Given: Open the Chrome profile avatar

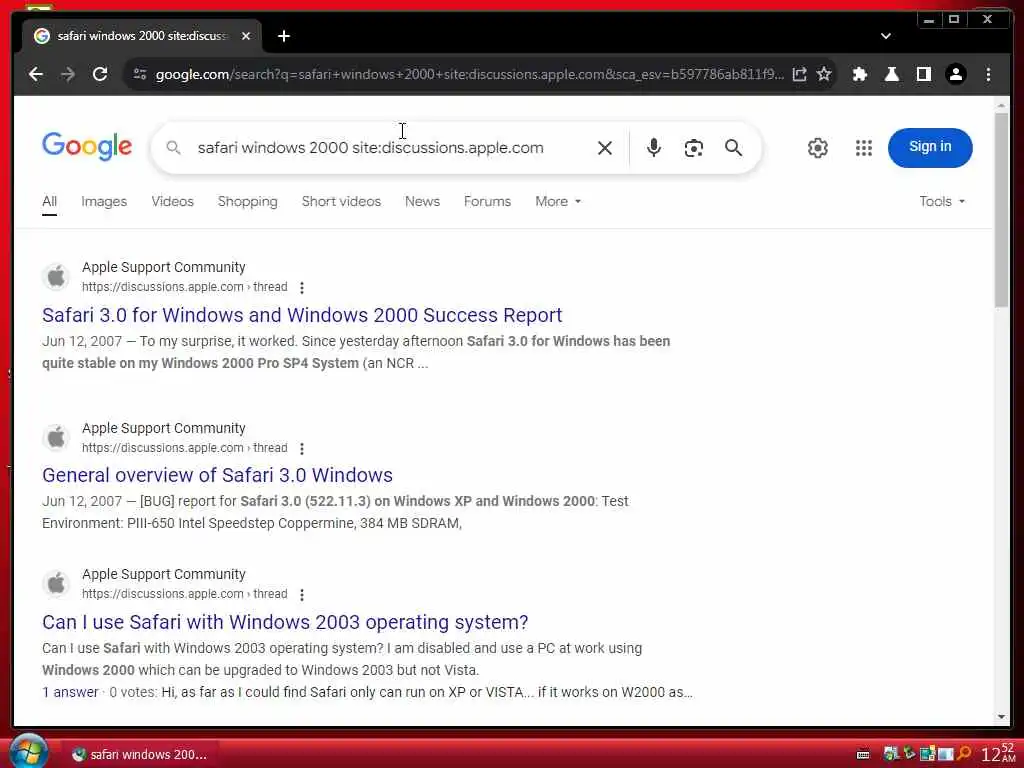Looking at the screenshot, I should 955,74.
